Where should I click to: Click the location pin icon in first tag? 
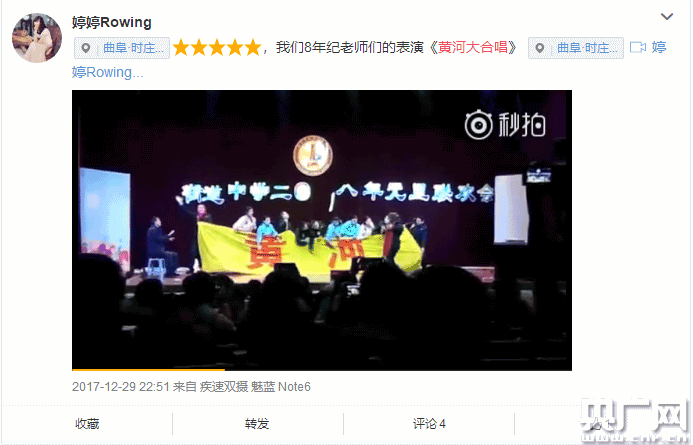pyautogui.click(x=86, y=48)
